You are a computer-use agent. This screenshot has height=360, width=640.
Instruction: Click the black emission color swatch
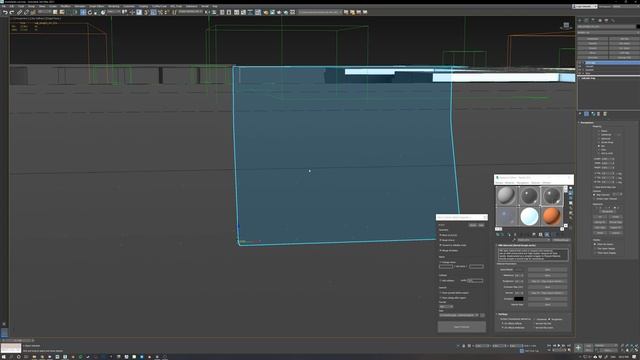(518, 299)
